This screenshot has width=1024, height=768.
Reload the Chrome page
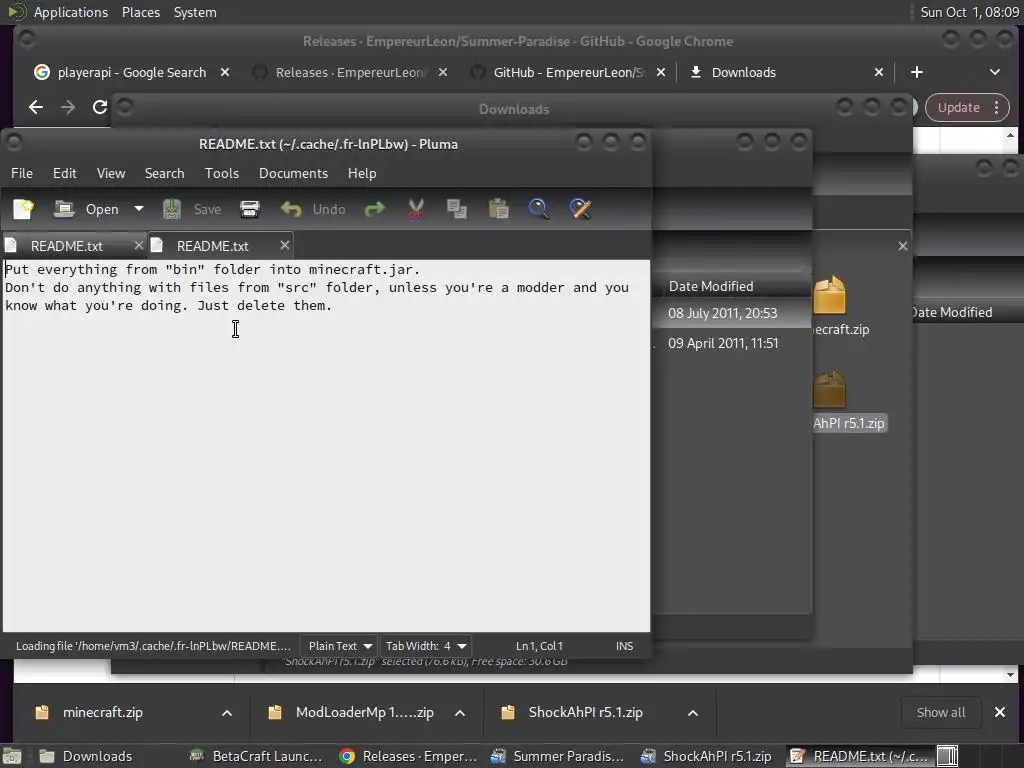(x=99, y=107)
